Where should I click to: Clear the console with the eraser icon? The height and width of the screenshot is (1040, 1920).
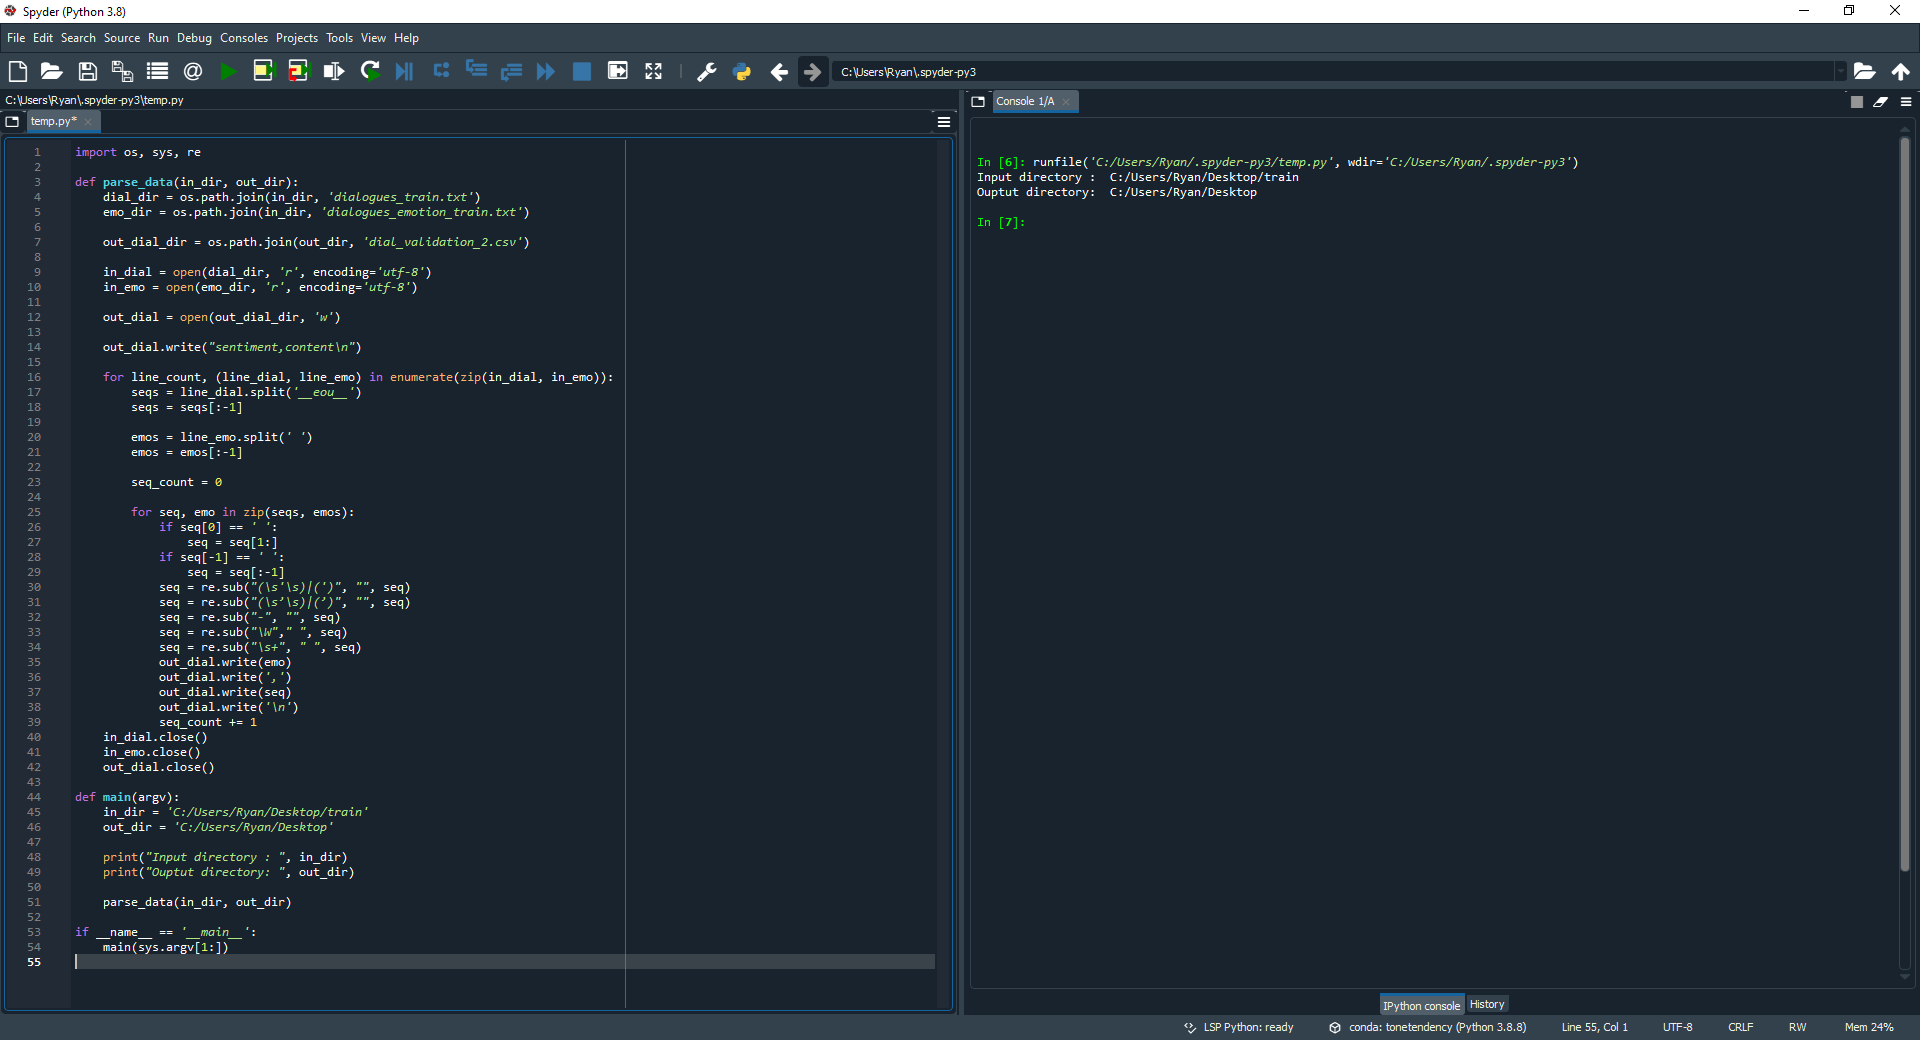tap(1881, 102)
